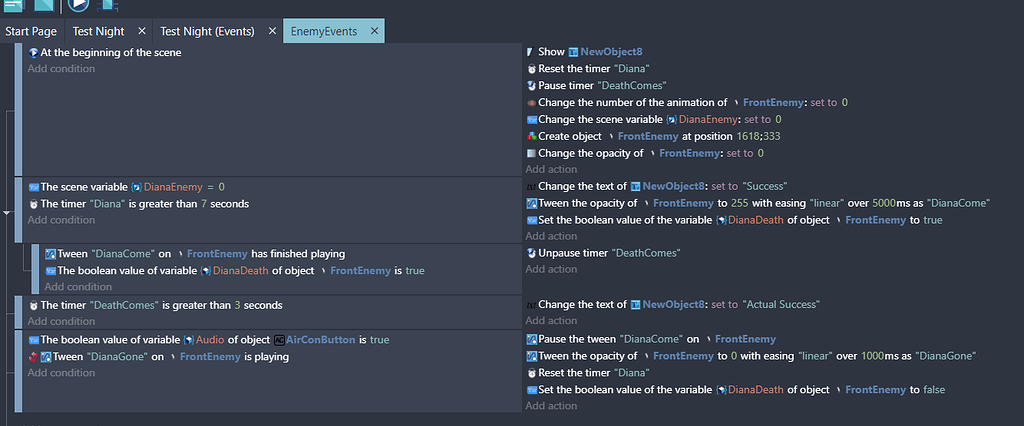Click the Create object action icon
1024x426 pixels.
(x=531, y=136)
